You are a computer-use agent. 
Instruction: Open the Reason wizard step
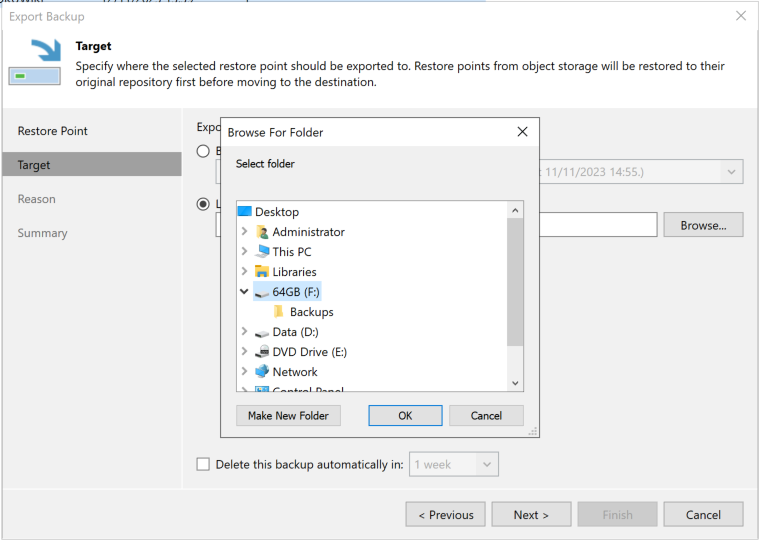pyautogui.click(x=36, y=199)
